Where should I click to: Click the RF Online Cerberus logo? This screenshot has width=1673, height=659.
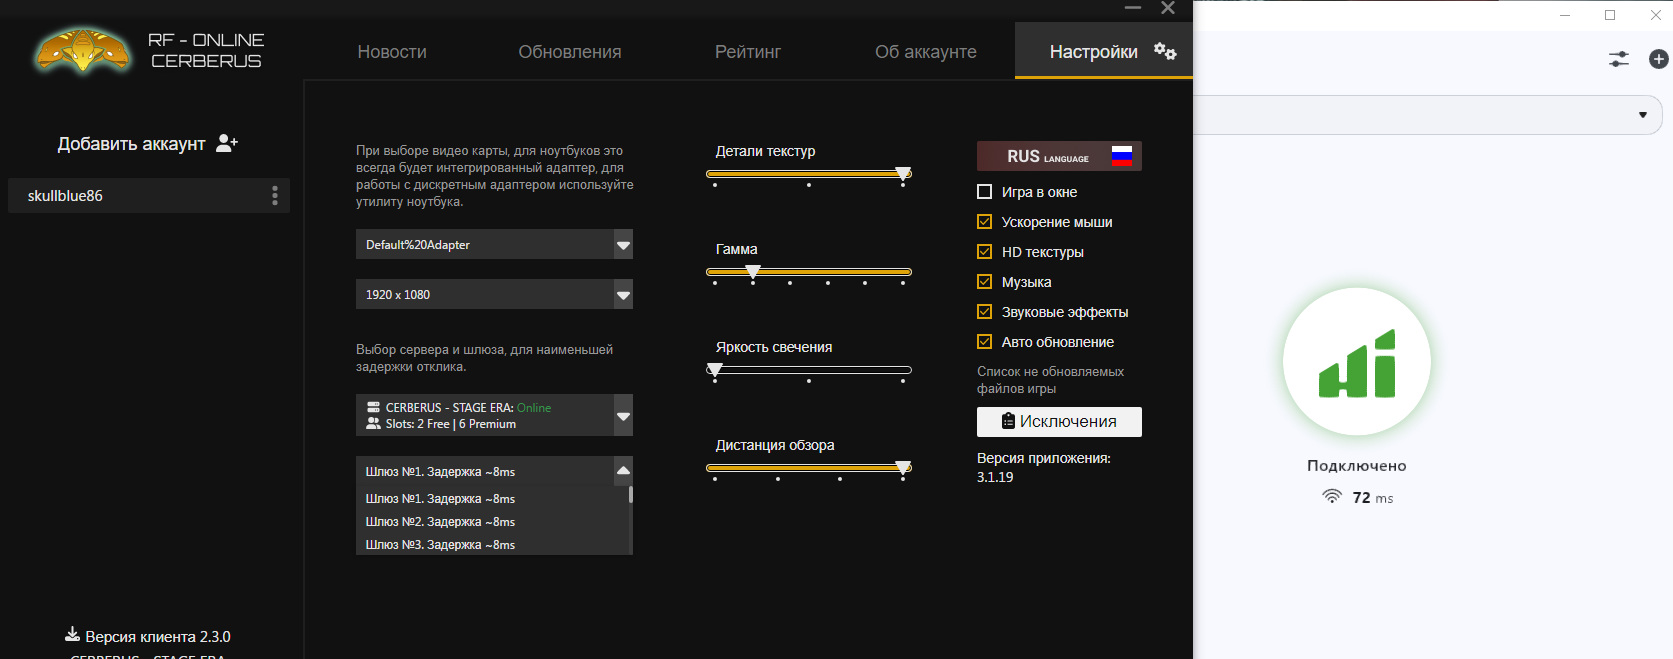pos(83,51)
